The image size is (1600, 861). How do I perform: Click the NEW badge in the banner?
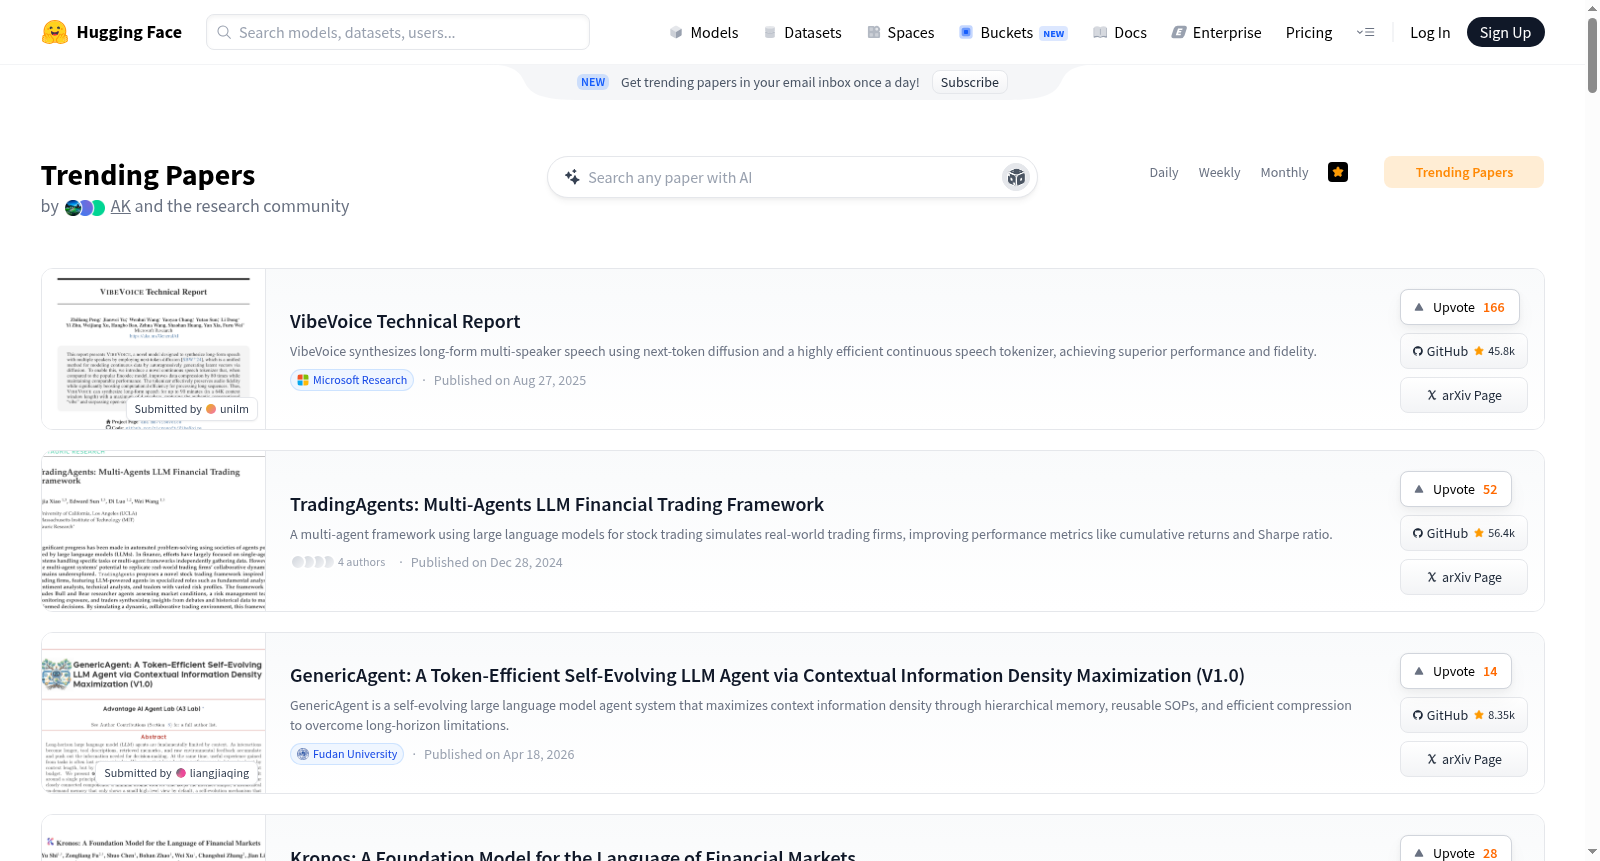coord(593,82)
